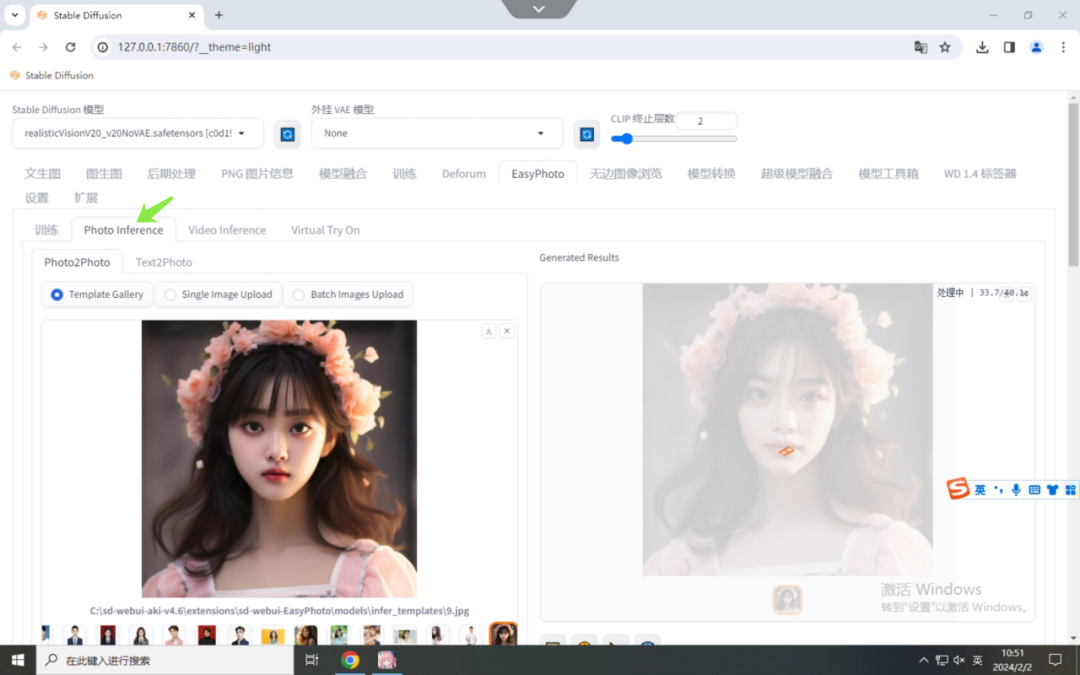Switch to the Video Inference tab
The image size is (1080, 675).
pos(227,230)
